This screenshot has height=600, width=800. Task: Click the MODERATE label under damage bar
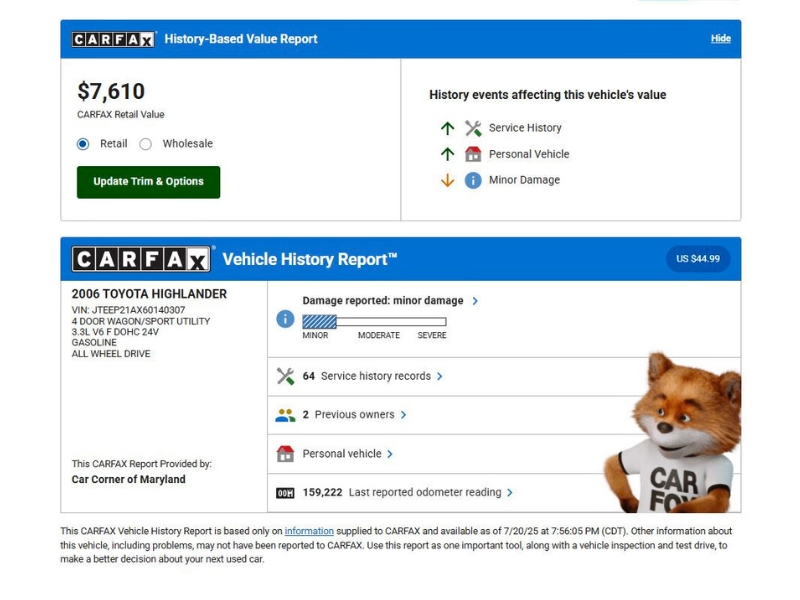[x=379, y=335]
